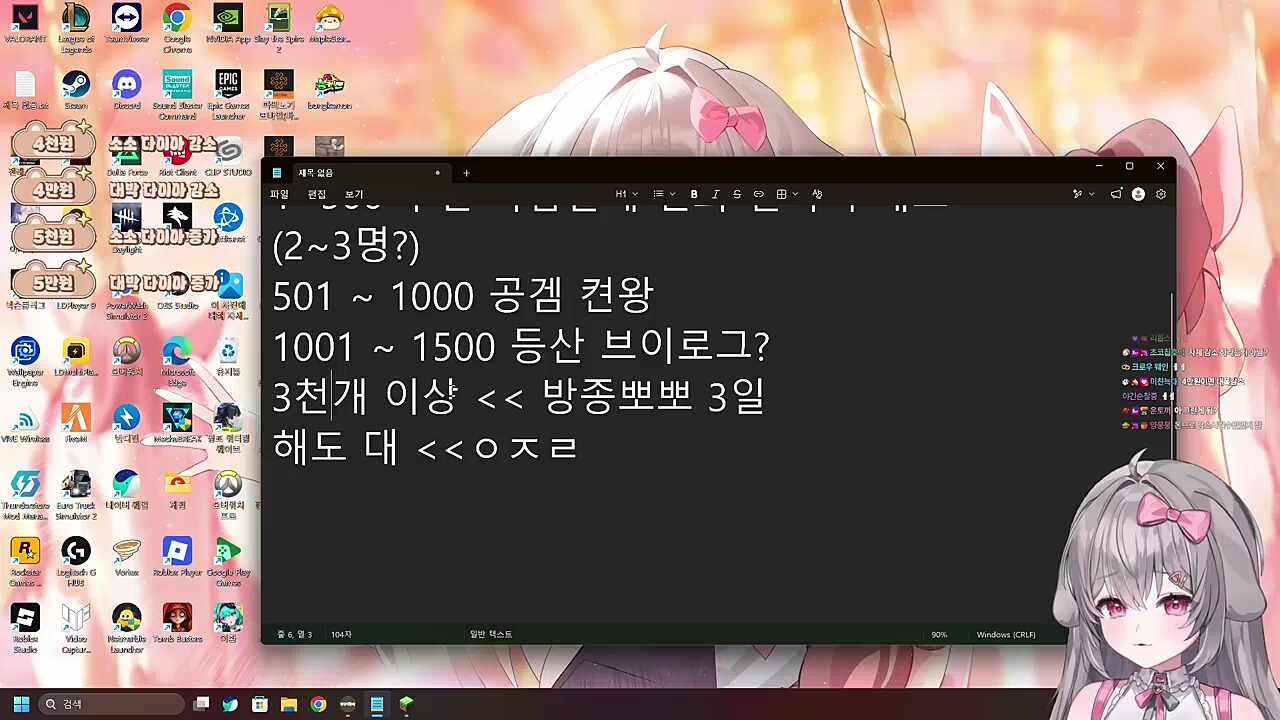This screenshot has width=1280, height=720.
Task: Apply strikethrough formatting in Notepad
Action: 737,194
